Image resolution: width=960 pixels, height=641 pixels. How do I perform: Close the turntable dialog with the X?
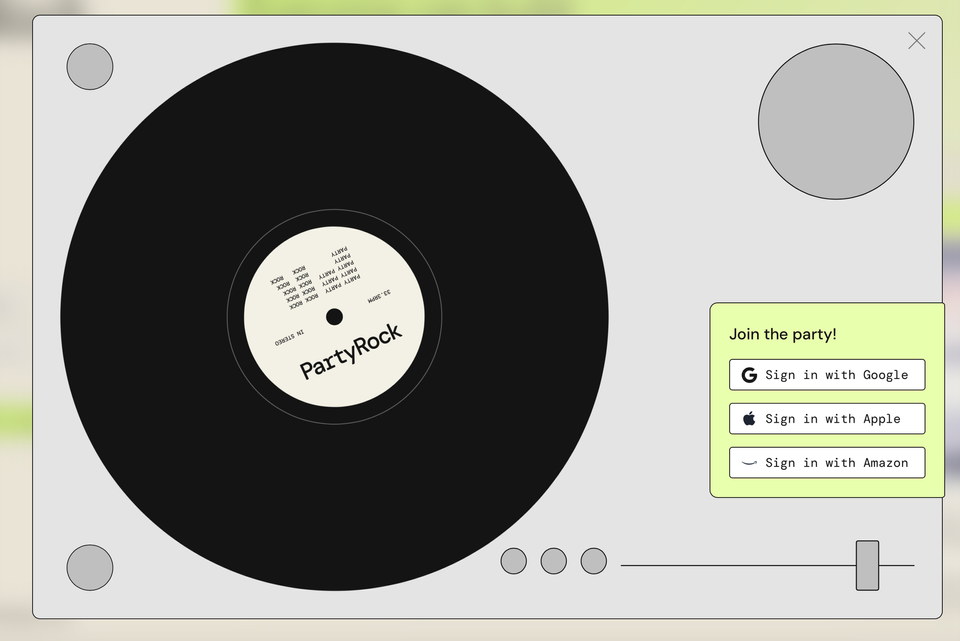917,41
